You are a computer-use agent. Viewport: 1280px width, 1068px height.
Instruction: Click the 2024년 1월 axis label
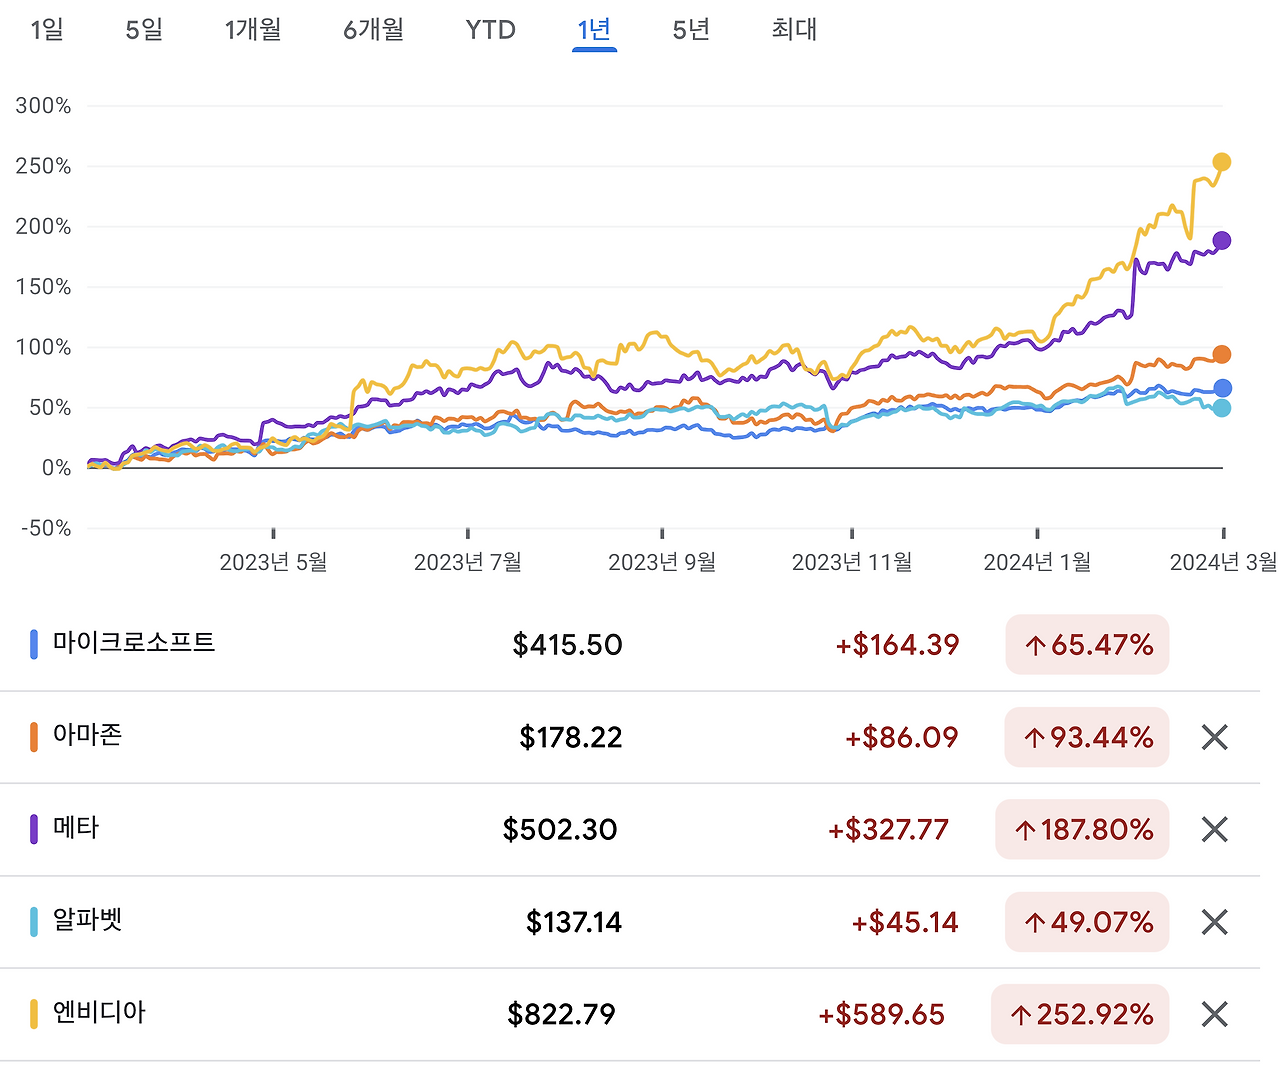pyautogui.click(x=1037, y=563)
